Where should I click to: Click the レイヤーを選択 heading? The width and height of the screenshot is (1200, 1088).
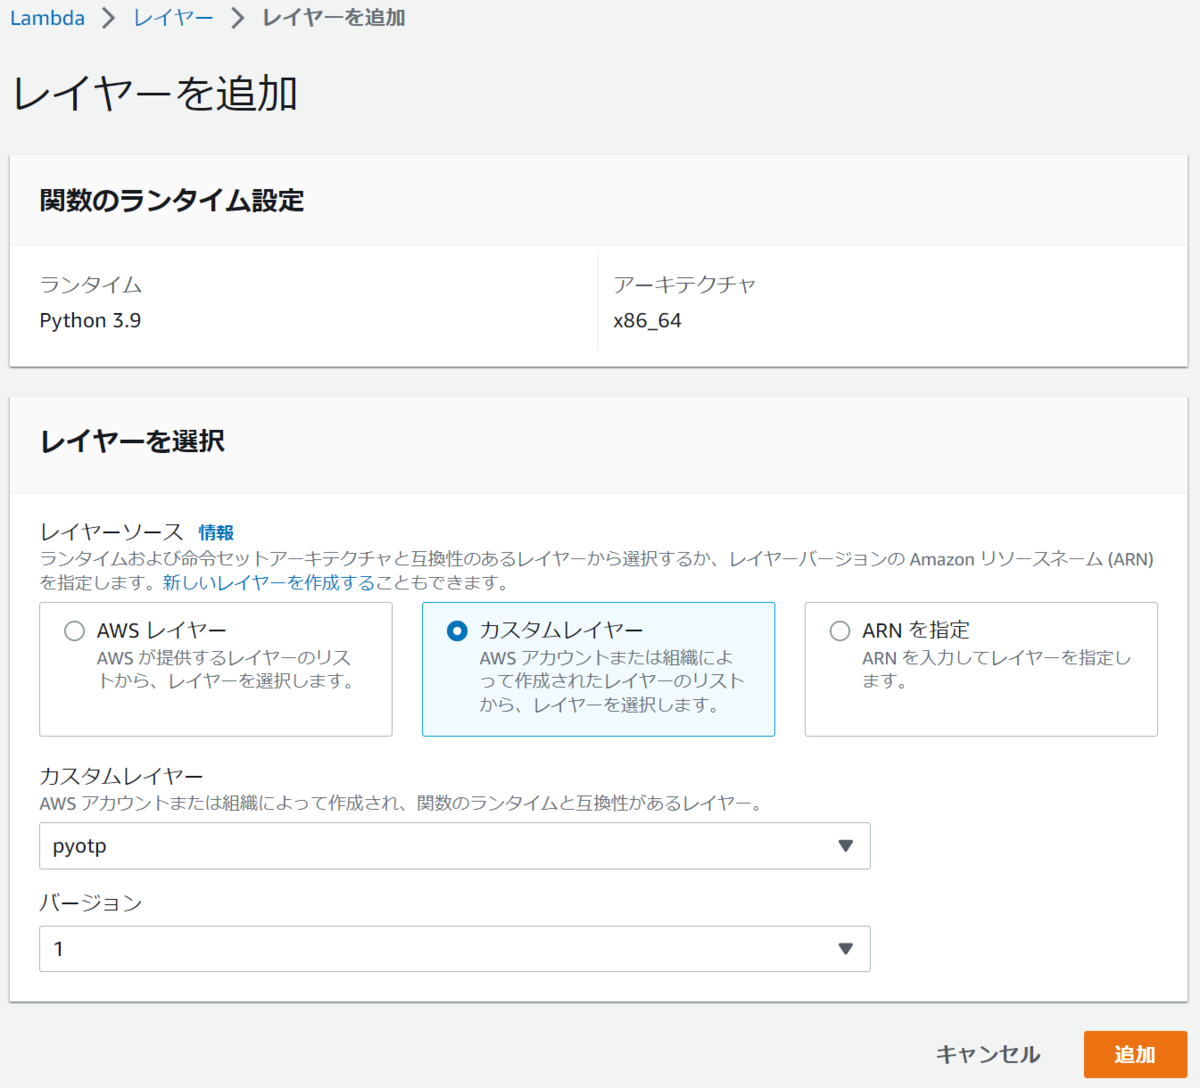(132, 441)
